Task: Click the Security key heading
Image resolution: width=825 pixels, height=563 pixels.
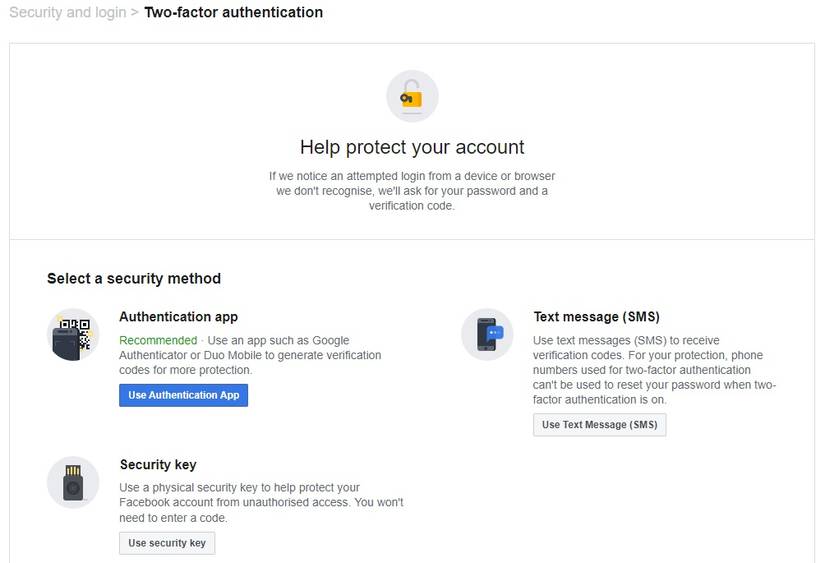Action: click(x=158, y=465)
